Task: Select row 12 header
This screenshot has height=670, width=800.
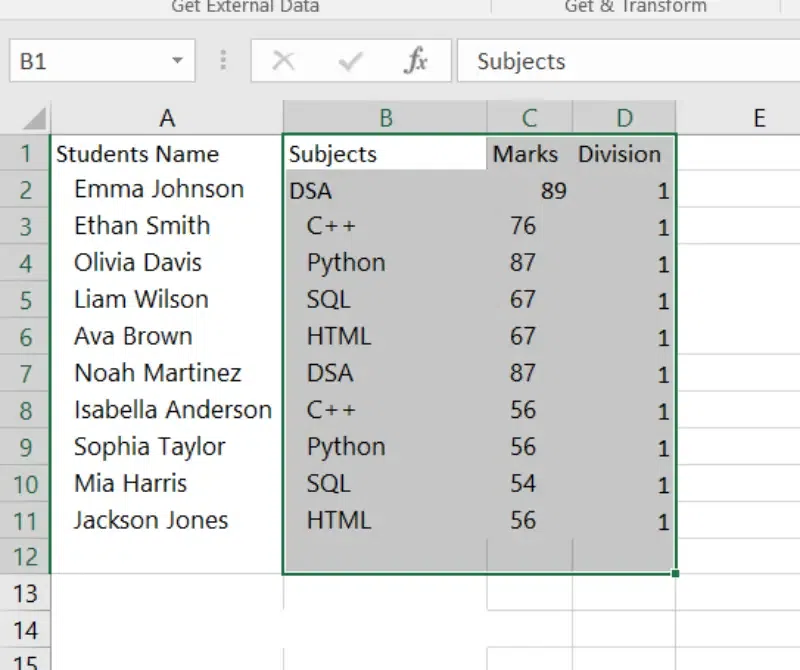Action: 25,556
